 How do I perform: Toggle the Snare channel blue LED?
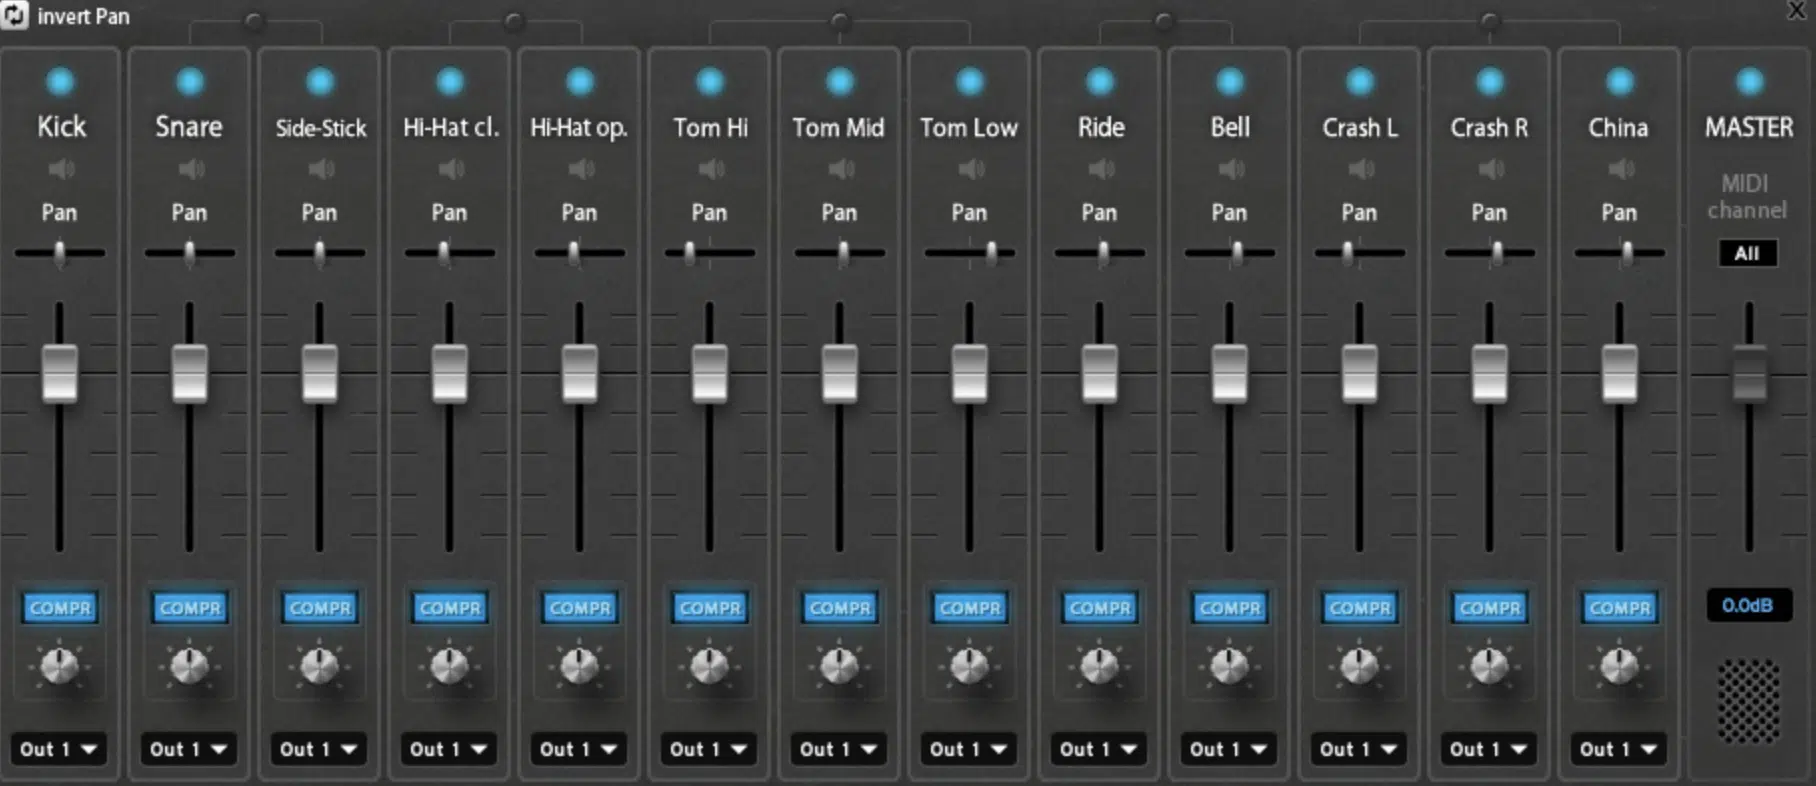(x=190, y=82)
